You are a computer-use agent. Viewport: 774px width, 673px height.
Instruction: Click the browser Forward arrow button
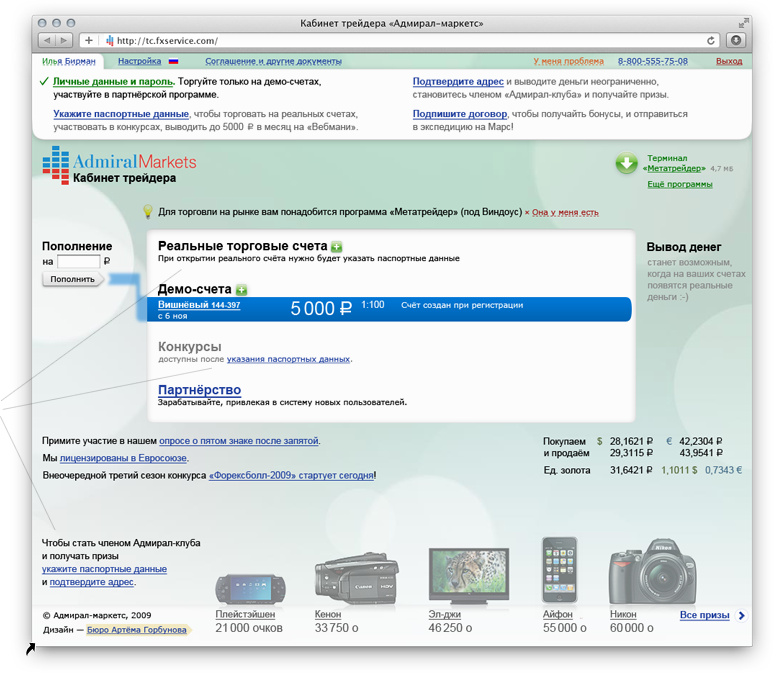[x=64, y=40]
